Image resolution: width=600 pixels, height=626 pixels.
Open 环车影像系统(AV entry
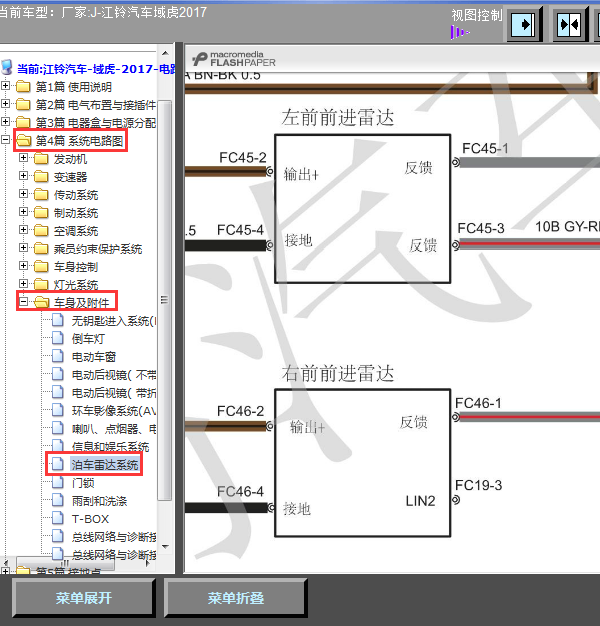[x=114, y=411]
